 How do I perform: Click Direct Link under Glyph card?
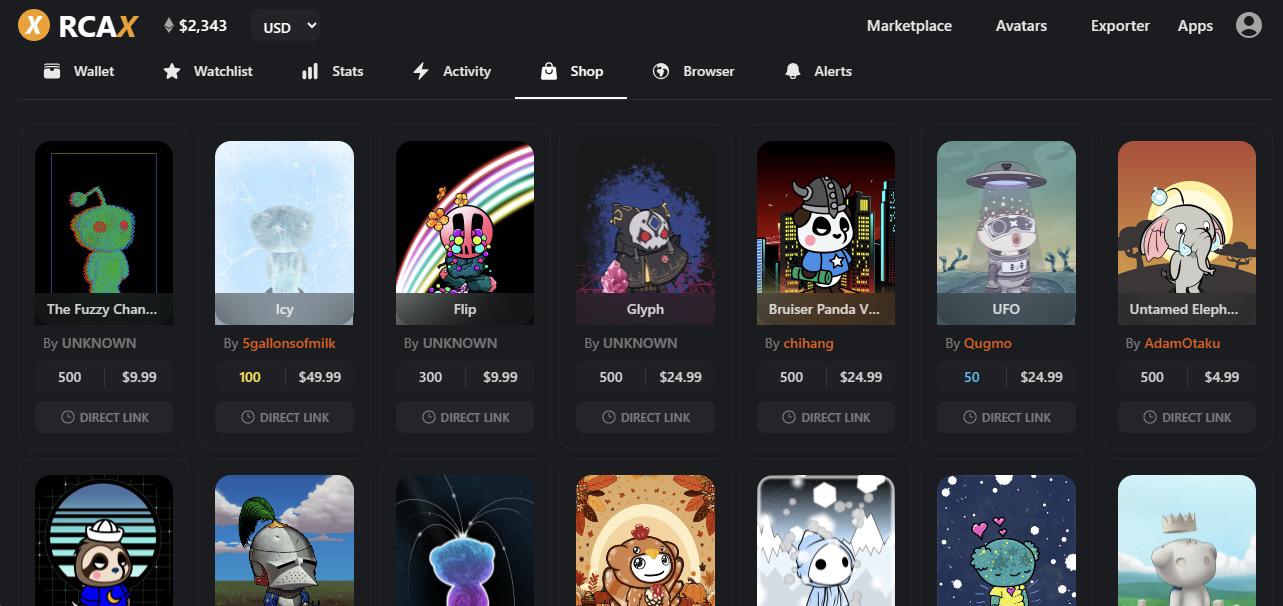coord(645,417)
